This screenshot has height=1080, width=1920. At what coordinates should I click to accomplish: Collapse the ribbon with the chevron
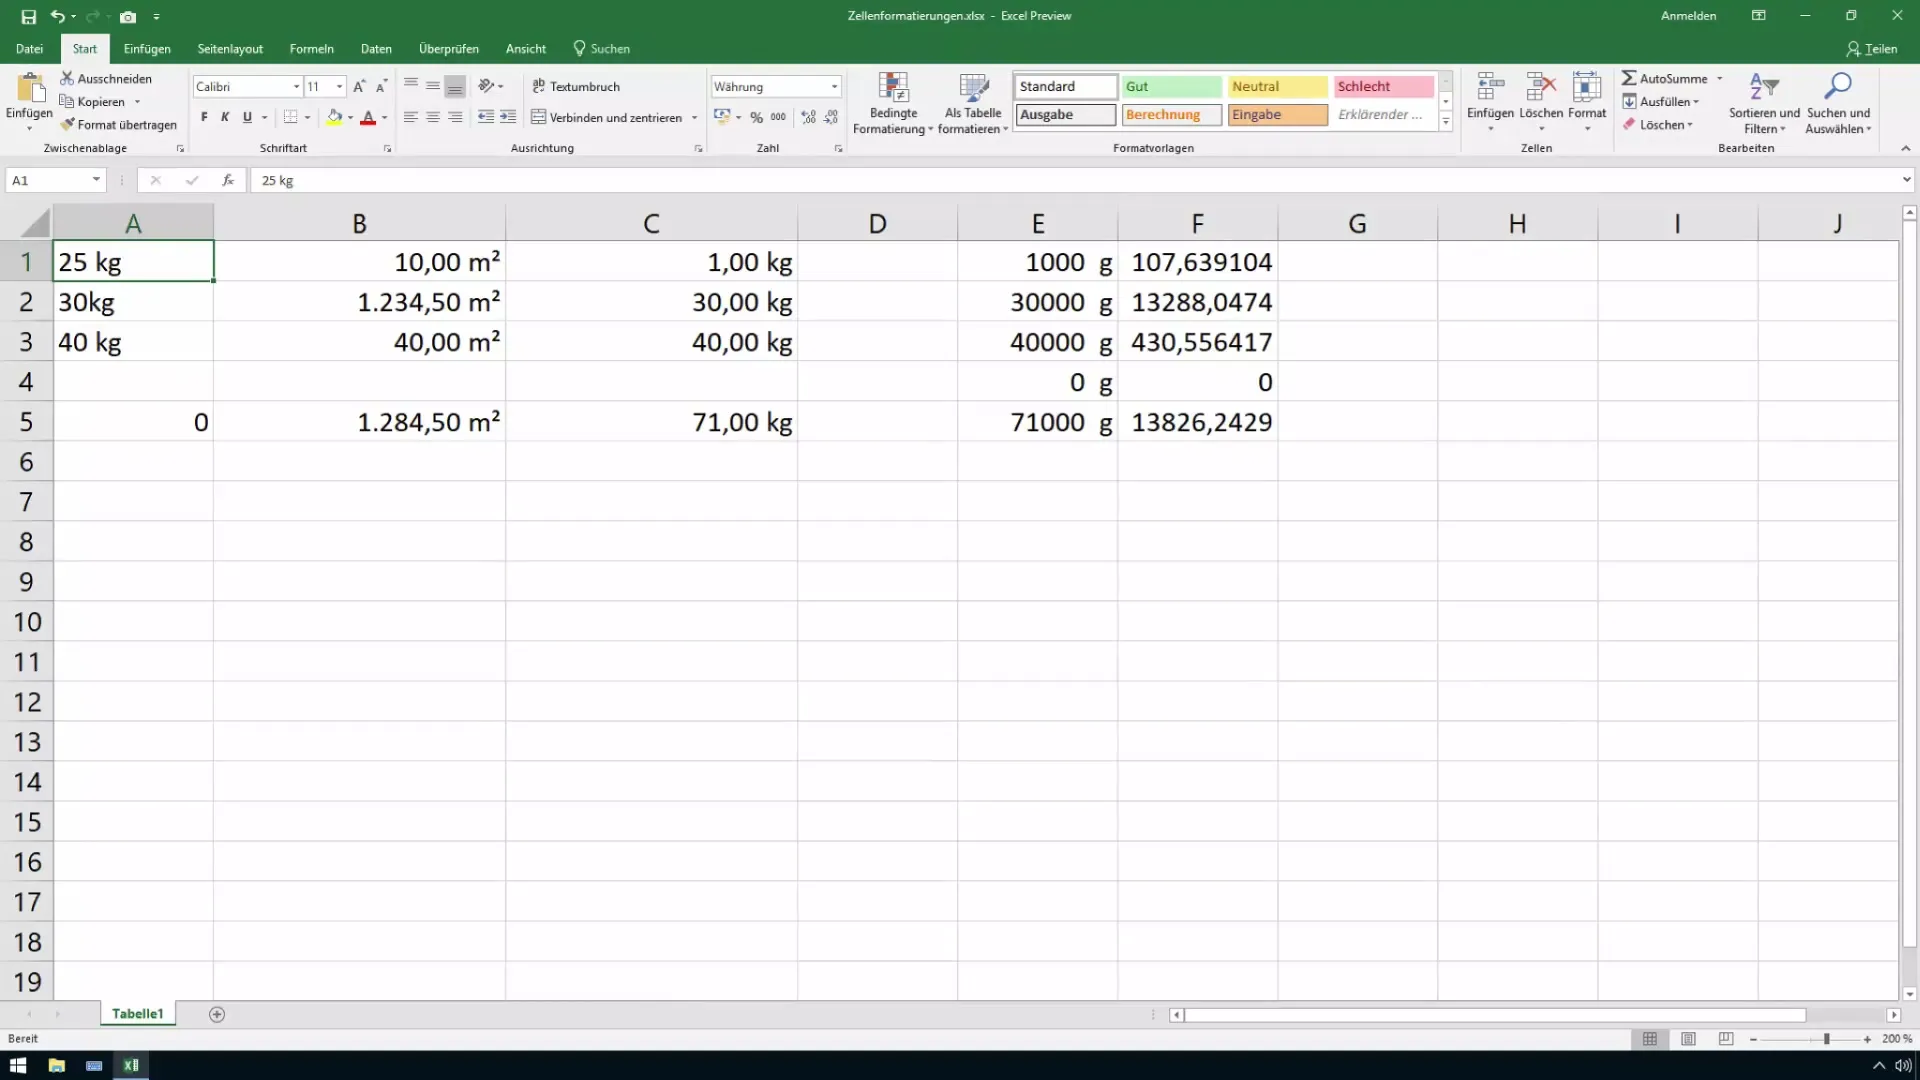(1905, 148)
